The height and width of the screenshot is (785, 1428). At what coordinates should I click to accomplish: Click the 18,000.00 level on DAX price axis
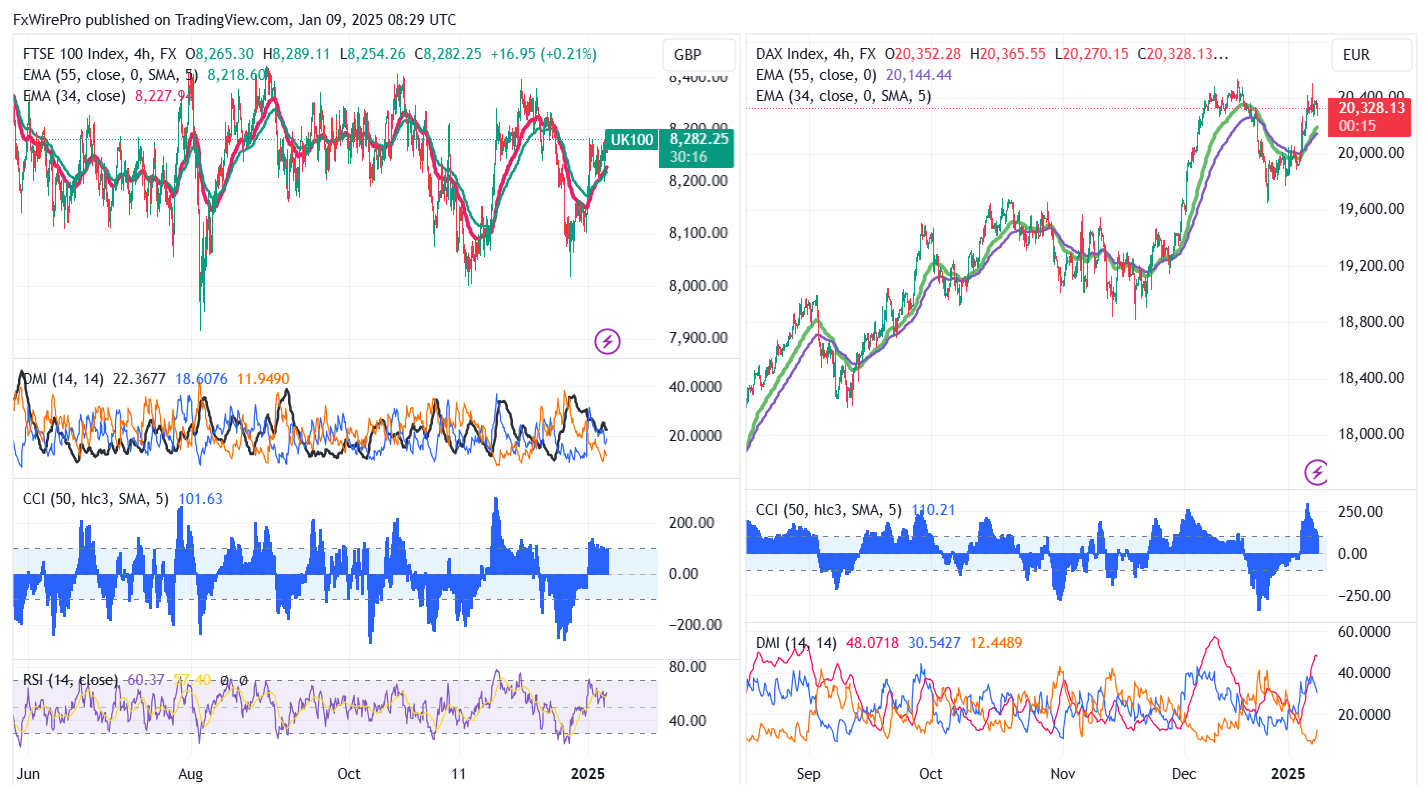click(x=1372, y=434)
